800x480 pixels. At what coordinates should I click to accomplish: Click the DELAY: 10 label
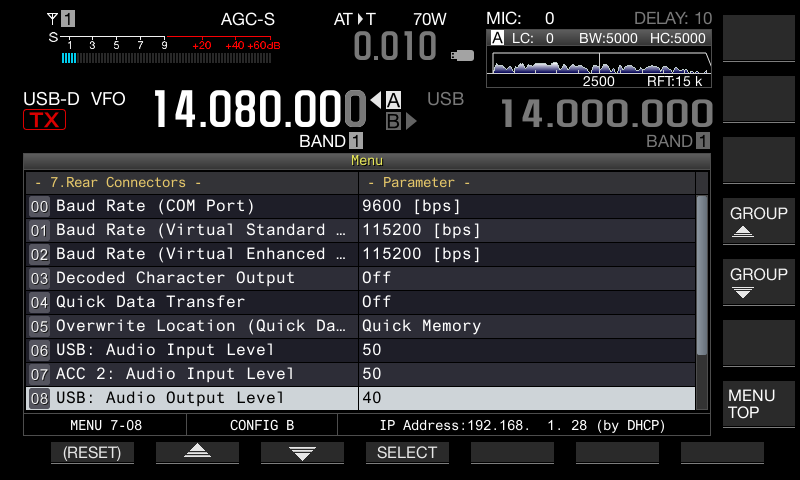tap(673, 19)
